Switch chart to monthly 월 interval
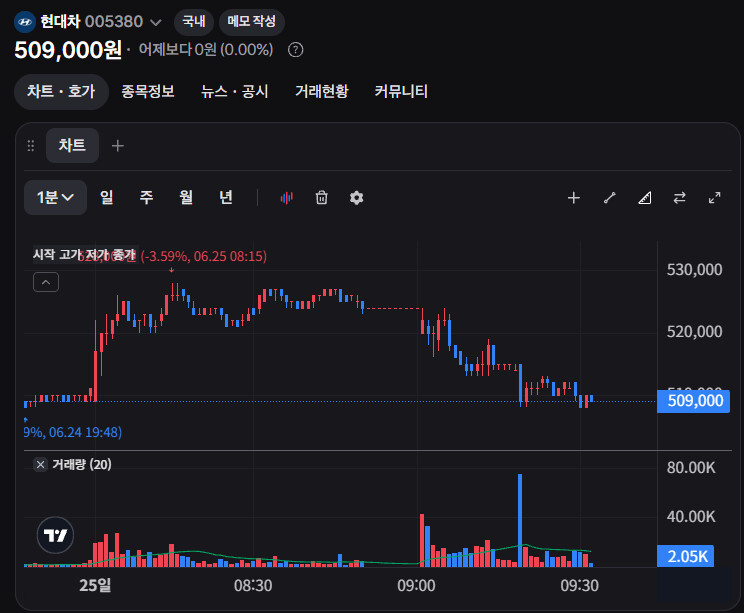Screen dimensions: 744x613 186,197
